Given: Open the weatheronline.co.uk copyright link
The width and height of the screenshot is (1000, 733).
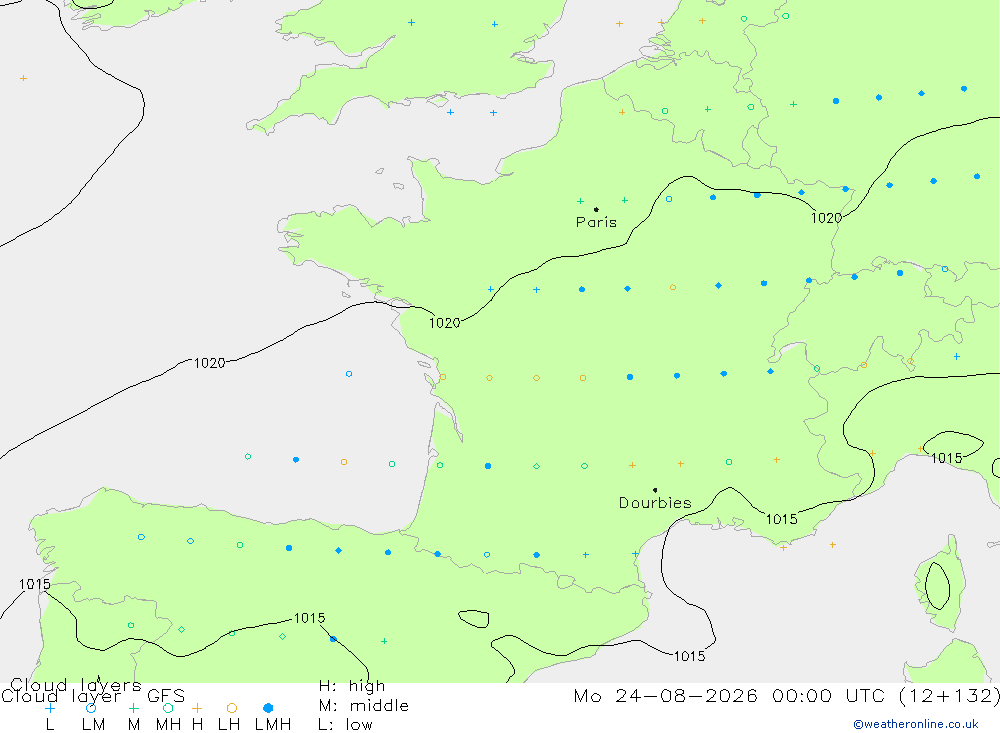Looking at the screenshot, I should pos(916,724).
